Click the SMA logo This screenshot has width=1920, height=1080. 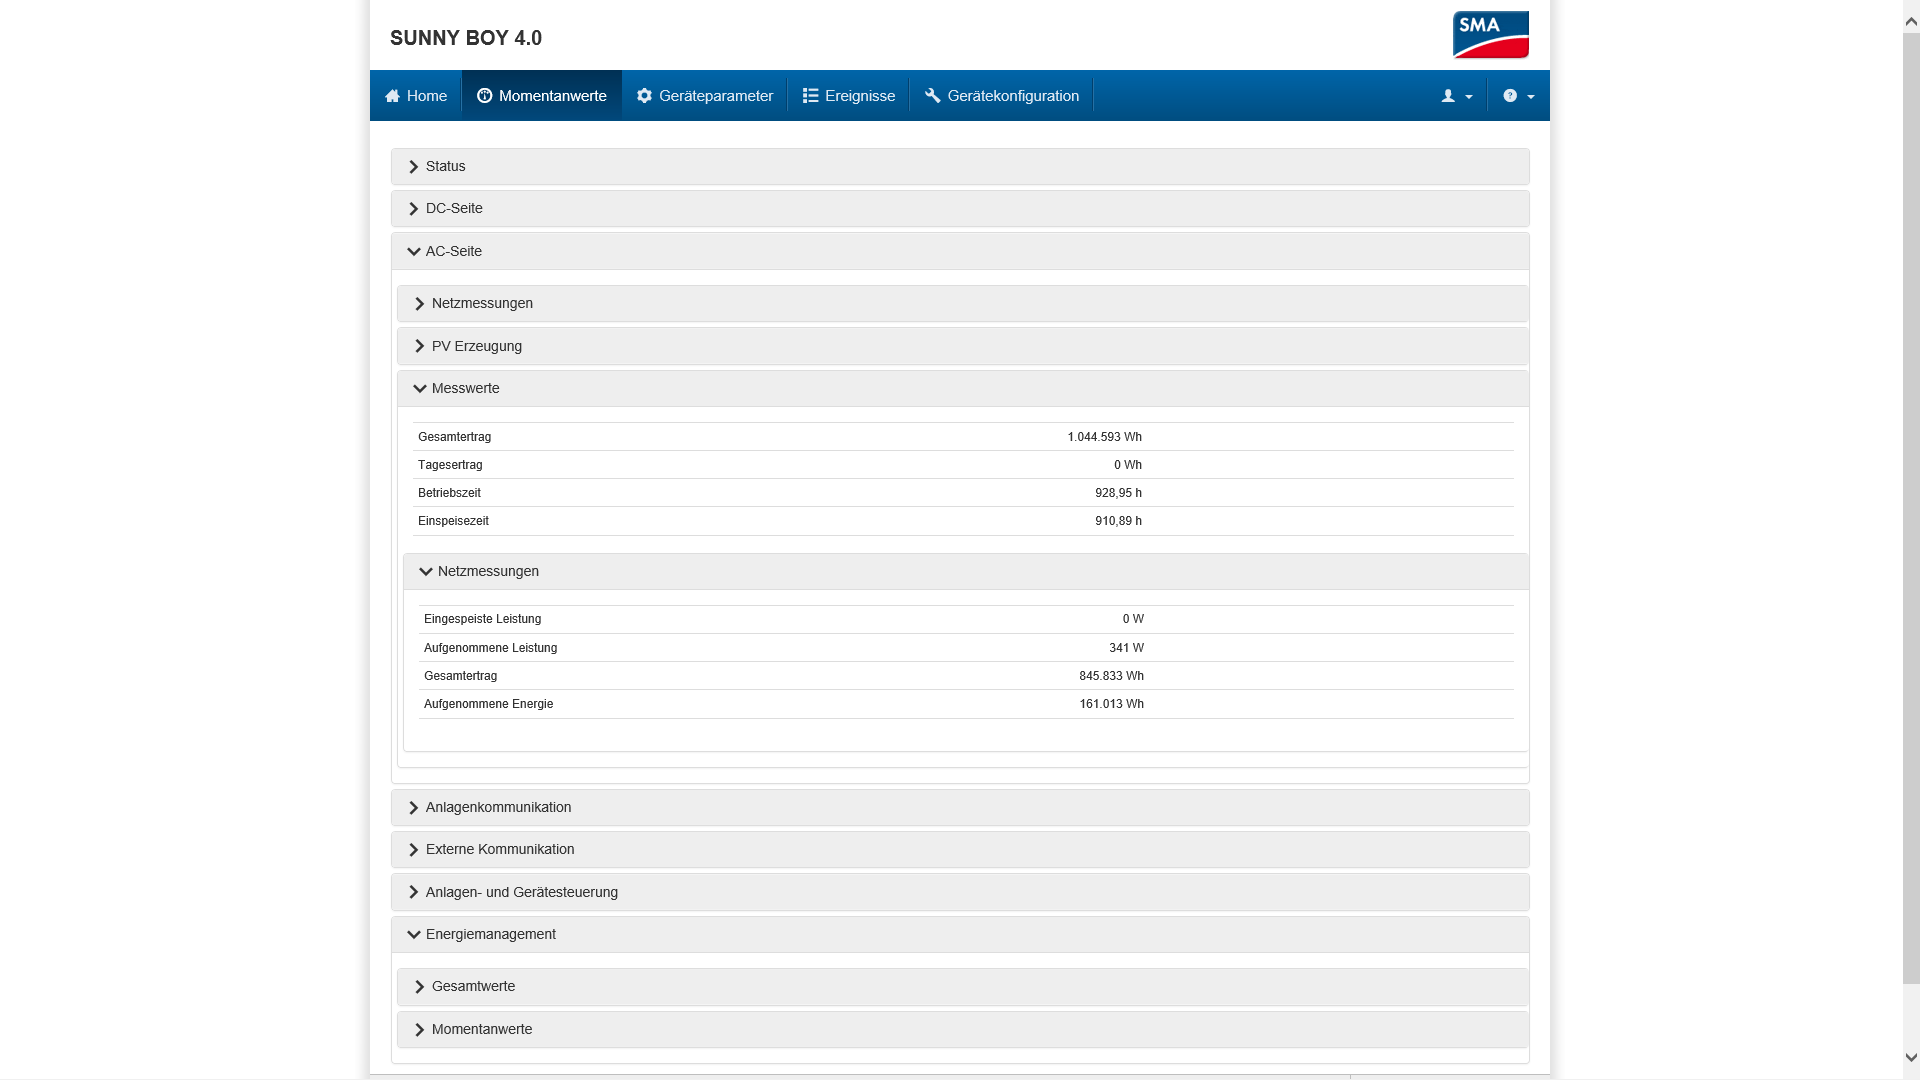1490,35
